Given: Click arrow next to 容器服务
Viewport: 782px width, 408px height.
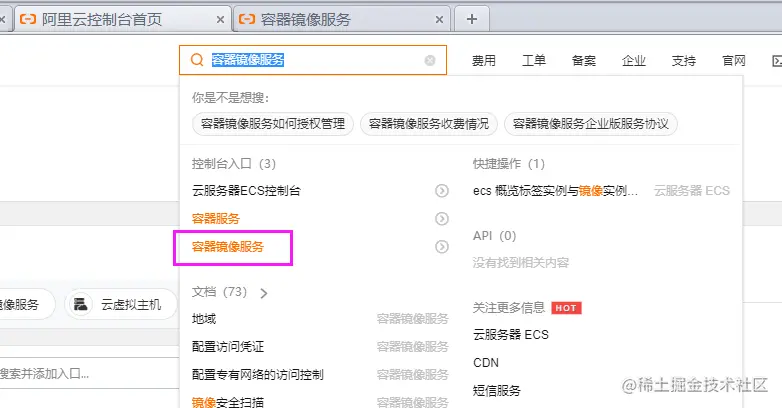Looking at the screenshot, I should coord(441,218).
